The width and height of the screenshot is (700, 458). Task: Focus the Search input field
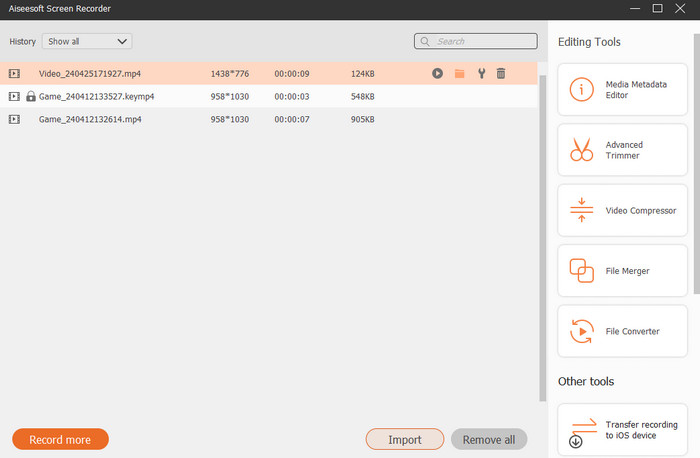475,42
